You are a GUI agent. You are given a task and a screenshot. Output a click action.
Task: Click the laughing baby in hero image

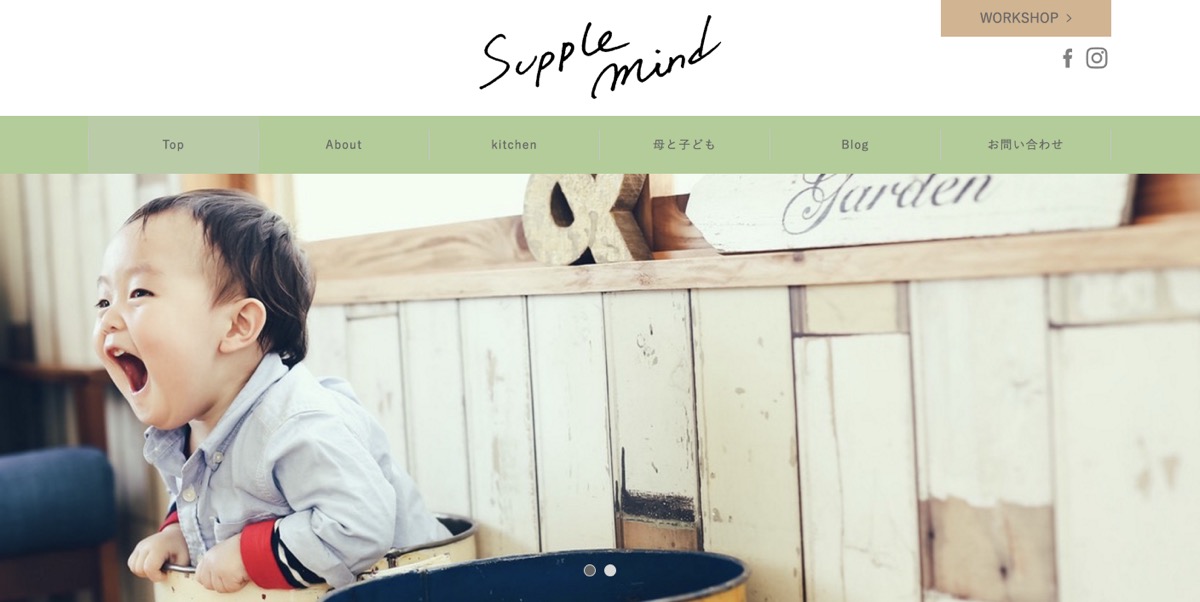[250, 390]
